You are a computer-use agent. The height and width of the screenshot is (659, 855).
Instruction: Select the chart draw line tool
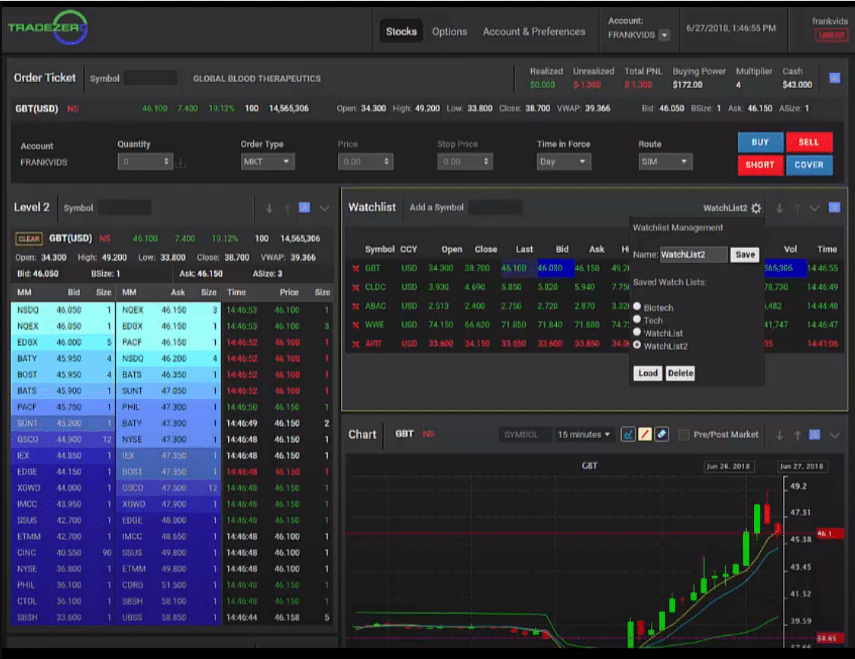pos(645,434)
